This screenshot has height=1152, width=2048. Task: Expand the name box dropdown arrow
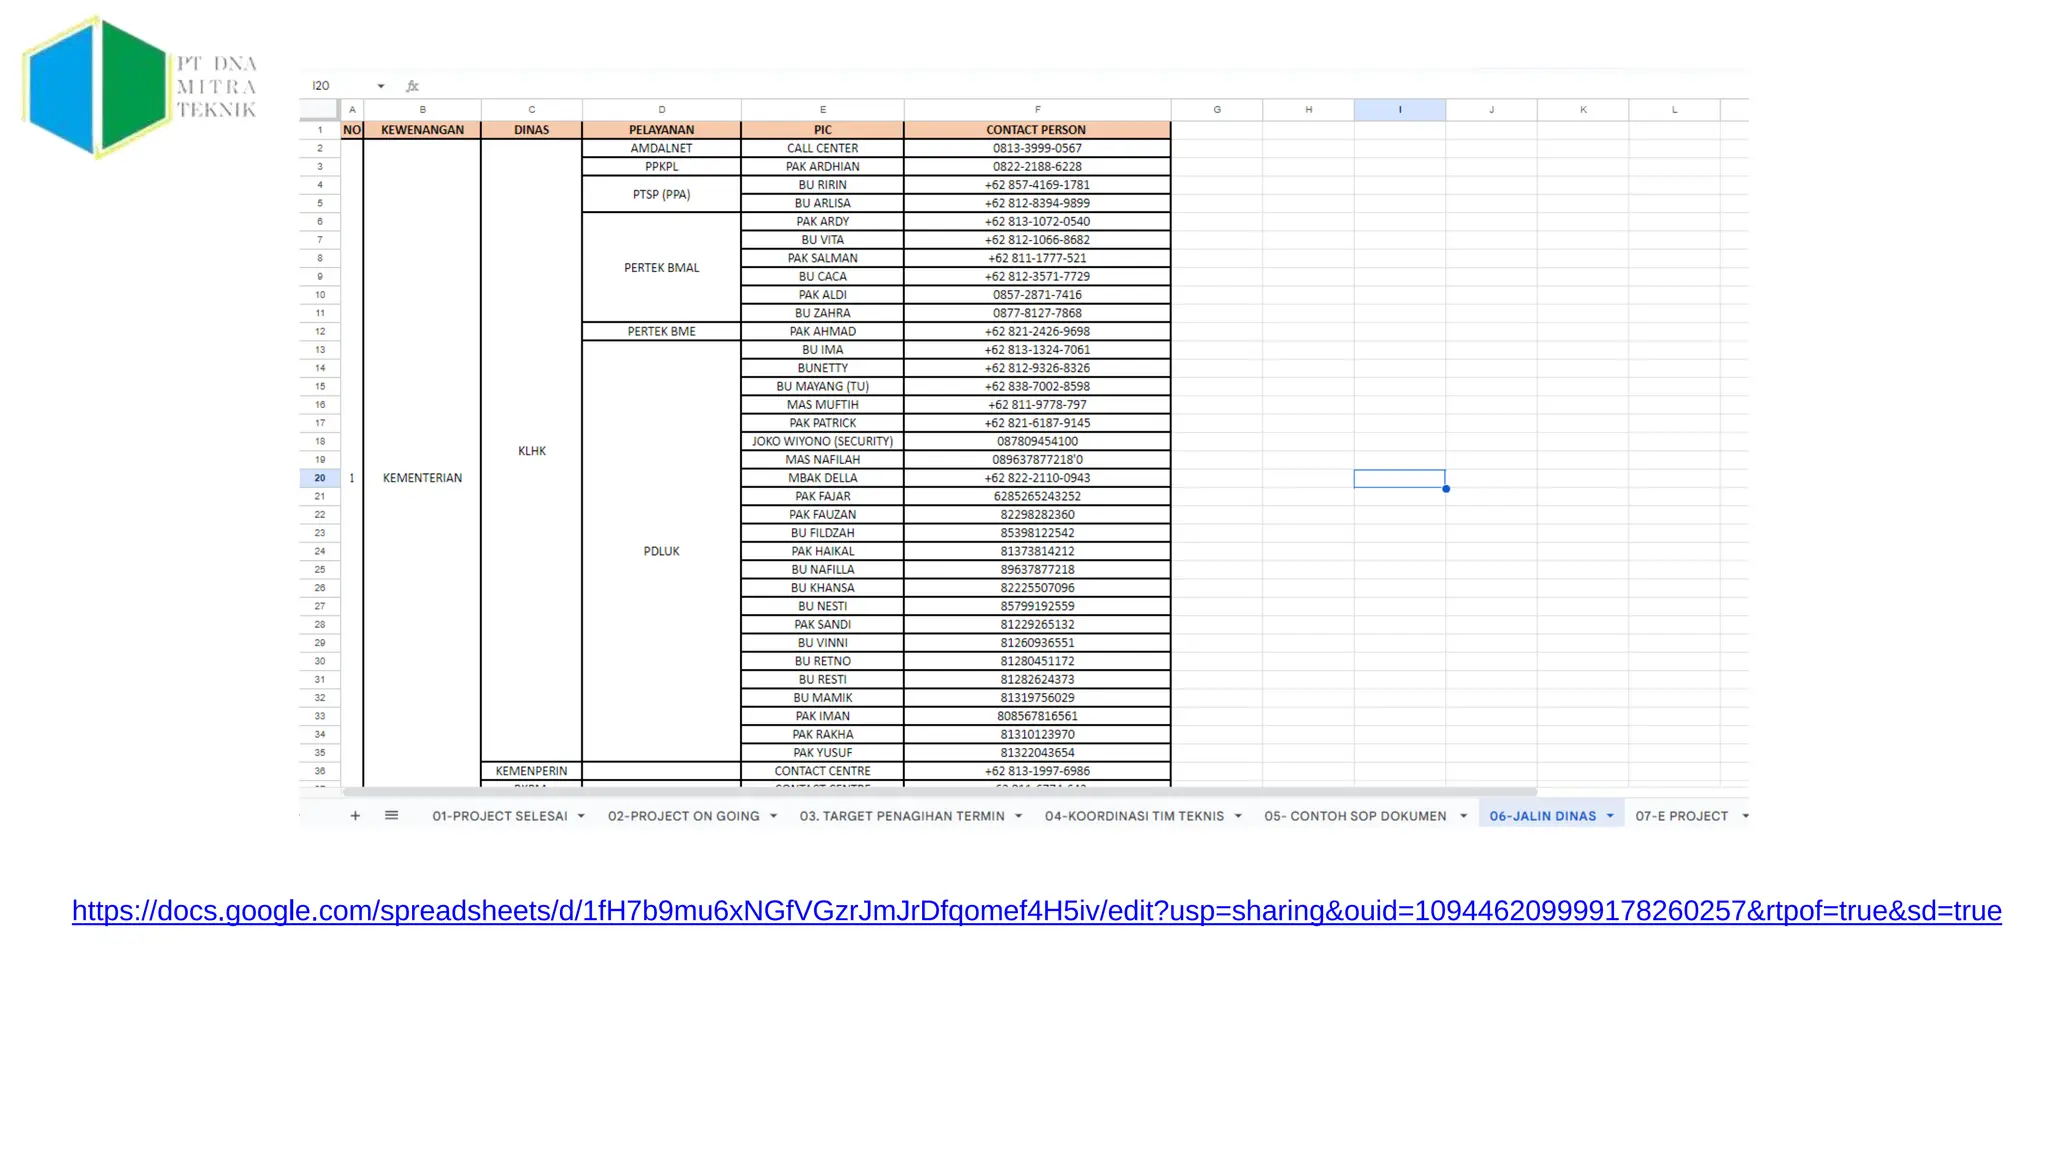381,86
